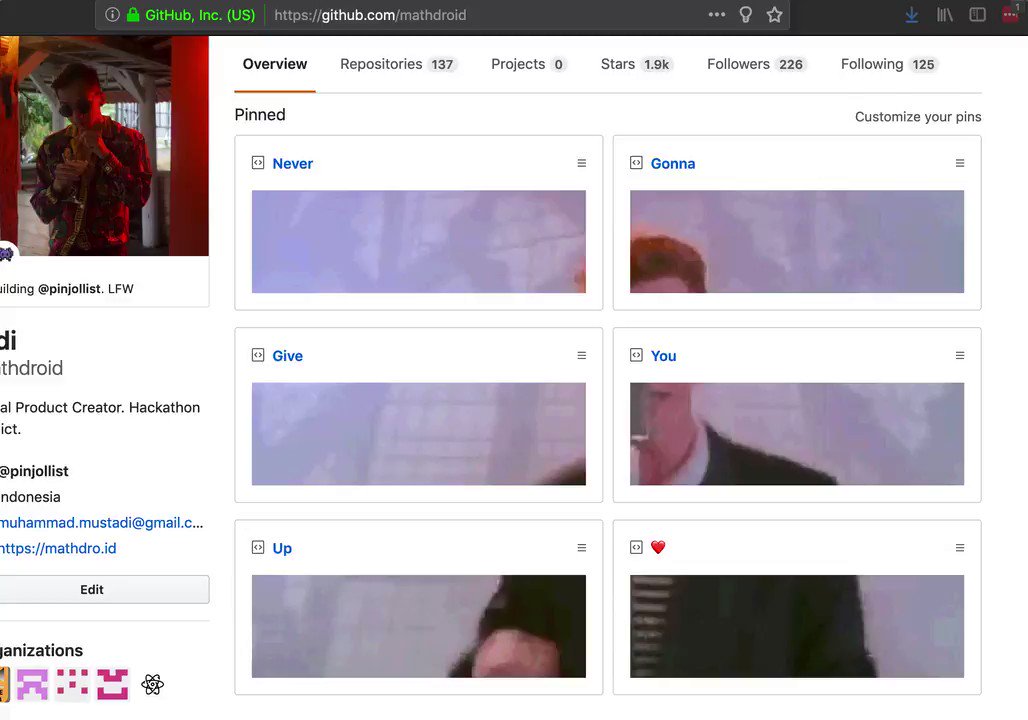Image resolution: width=1028 pixels, height=720 pixels.
Task: Click the repository icon beside Gonna
Action: tap(636, 163)
